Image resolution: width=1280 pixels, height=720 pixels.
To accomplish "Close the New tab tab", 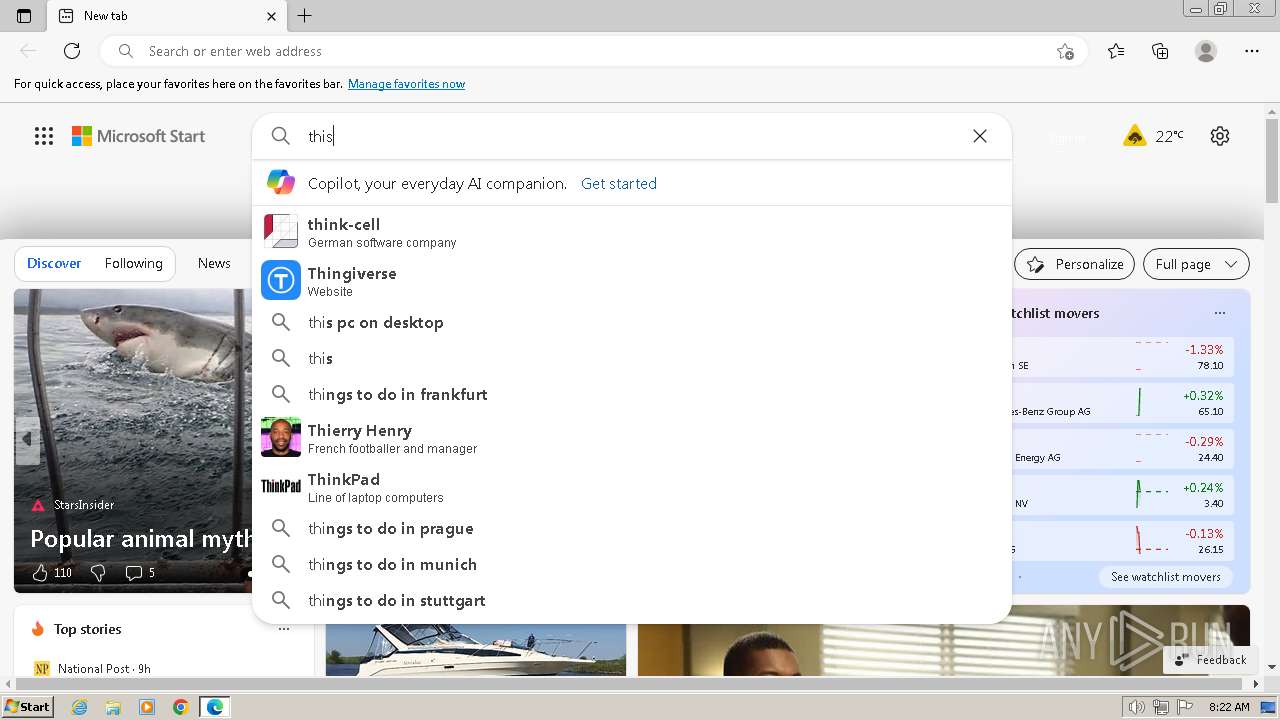I will pyautogui.click(x=271, y=16).
